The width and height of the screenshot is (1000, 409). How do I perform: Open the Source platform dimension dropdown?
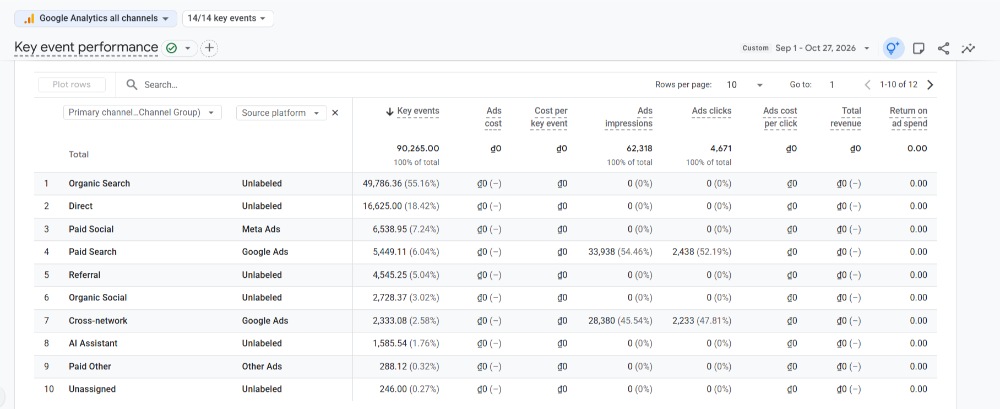coord(281,113)
